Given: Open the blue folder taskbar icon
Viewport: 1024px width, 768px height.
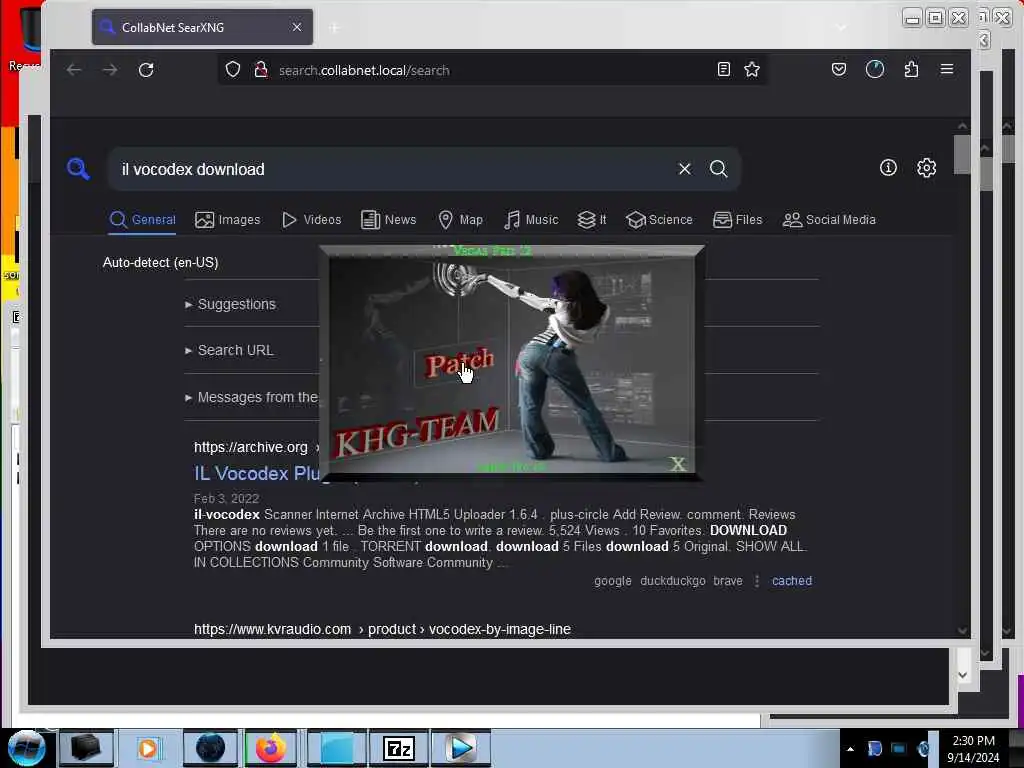Looking at the screenshot, I should (336, 748).
